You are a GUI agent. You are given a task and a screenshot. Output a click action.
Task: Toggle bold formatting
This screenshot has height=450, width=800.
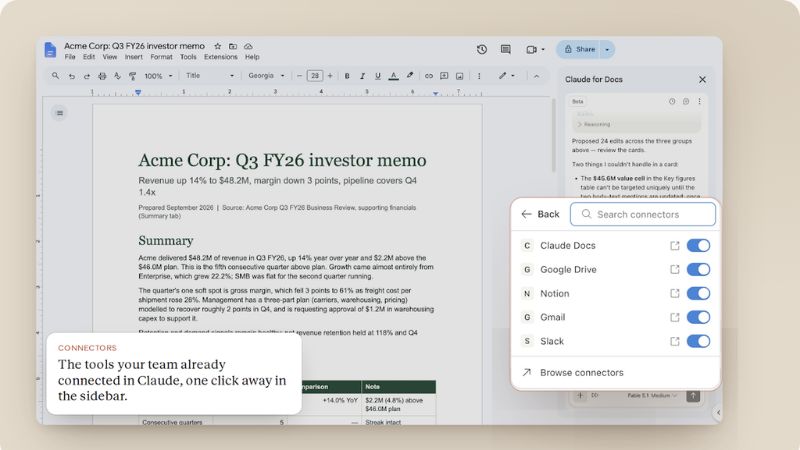(x=347, y=76)
